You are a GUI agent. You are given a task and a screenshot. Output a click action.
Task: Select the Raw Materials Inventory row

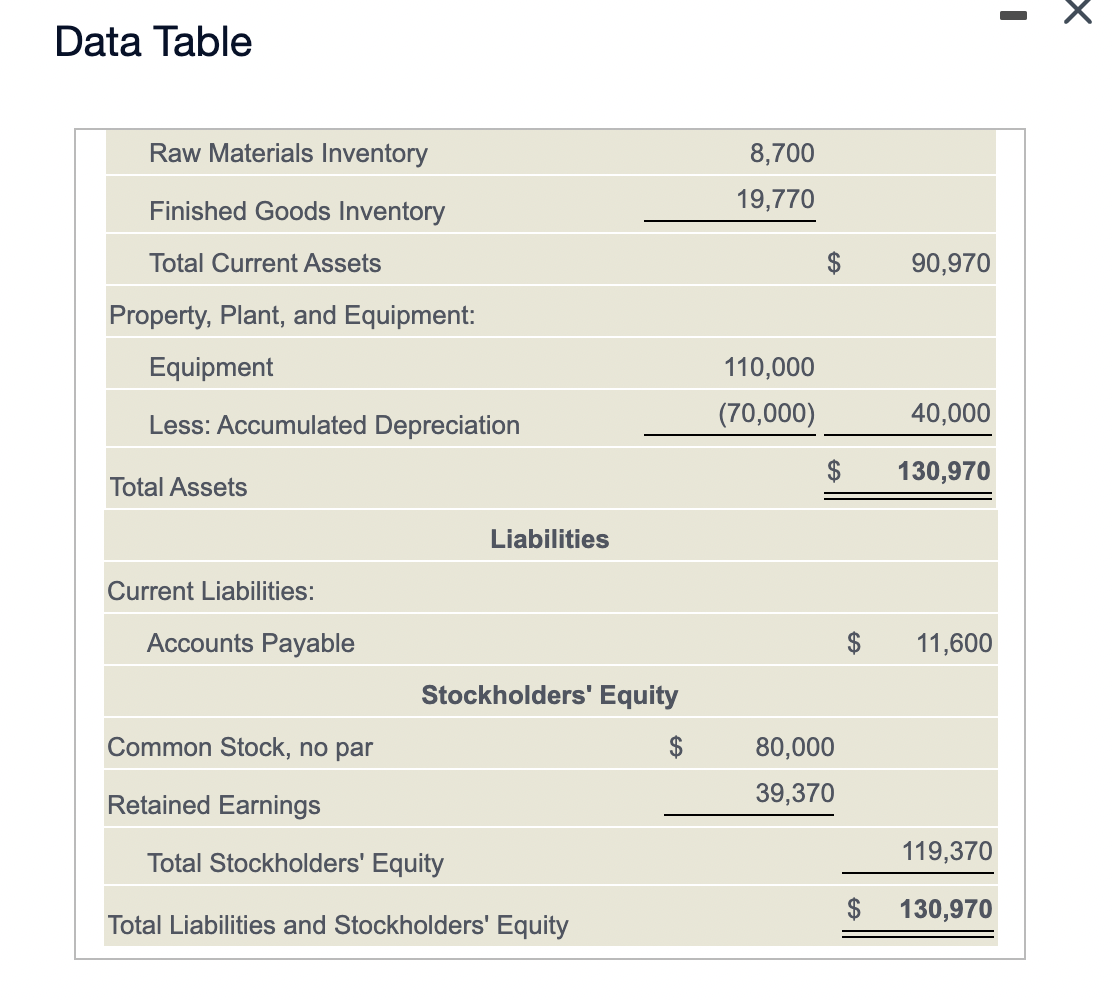coord(288,153)
